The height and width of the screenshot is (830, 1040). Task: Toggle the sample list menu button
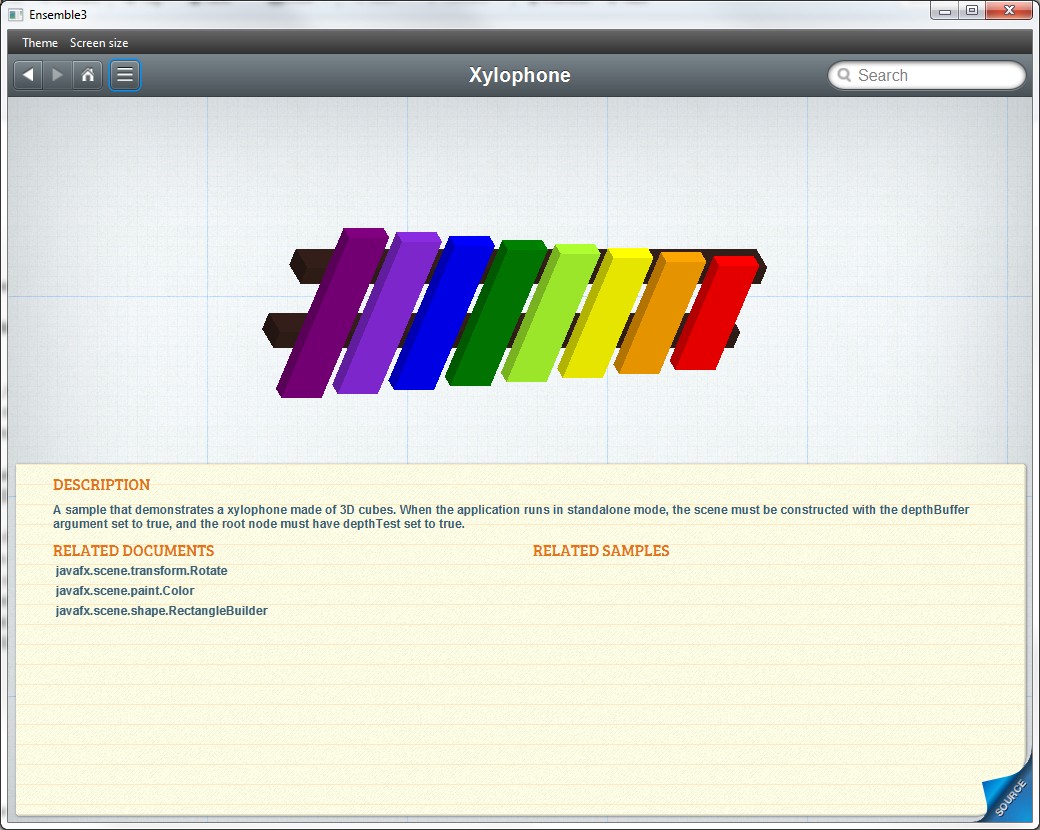125,75
